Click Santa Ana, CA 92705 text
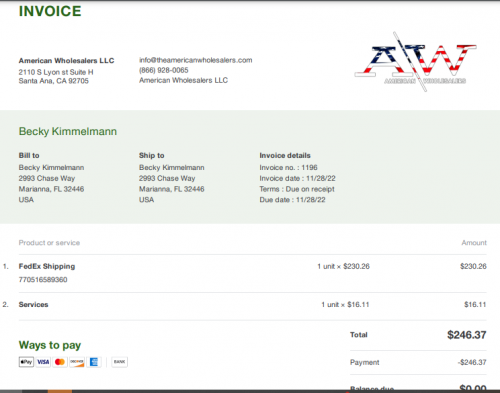The image size is (500, 393). 54,81
